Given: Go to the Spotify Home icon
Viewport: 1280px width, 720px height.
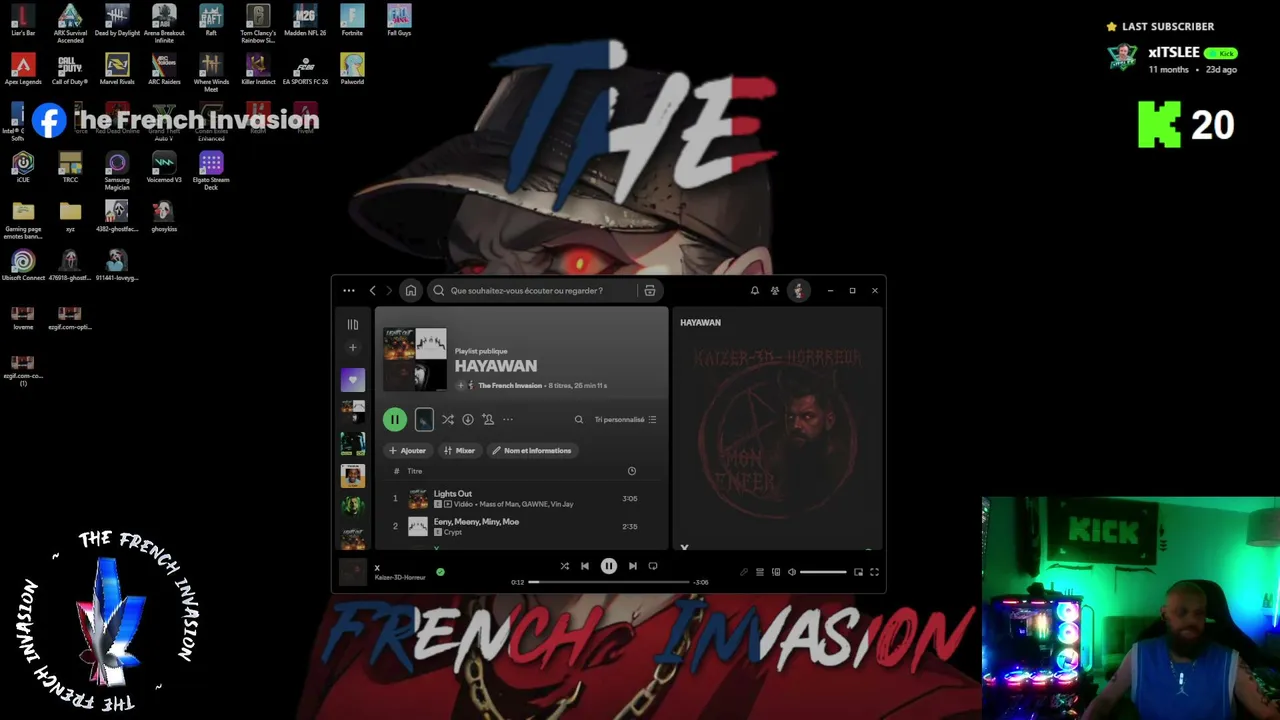Looking at the screenshot, I should 410,291.
